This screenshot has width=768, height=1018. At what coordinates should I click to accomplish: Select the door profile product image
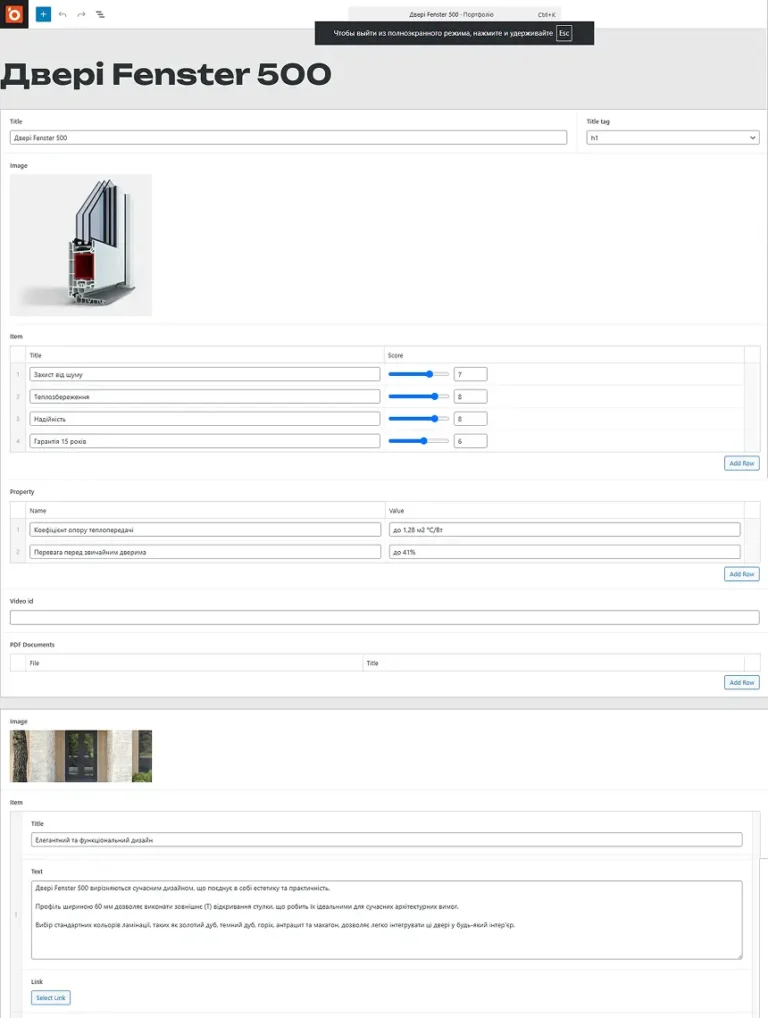point(81,245)
